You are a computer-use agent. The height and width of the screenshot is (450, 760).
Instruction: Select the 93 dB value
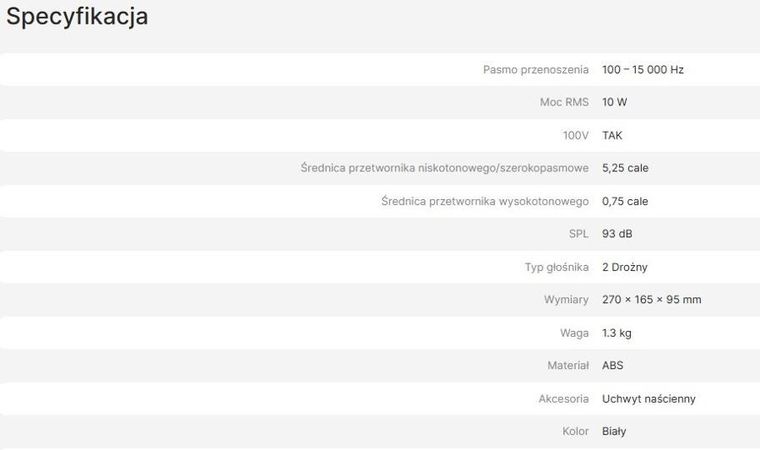(617, 234)
